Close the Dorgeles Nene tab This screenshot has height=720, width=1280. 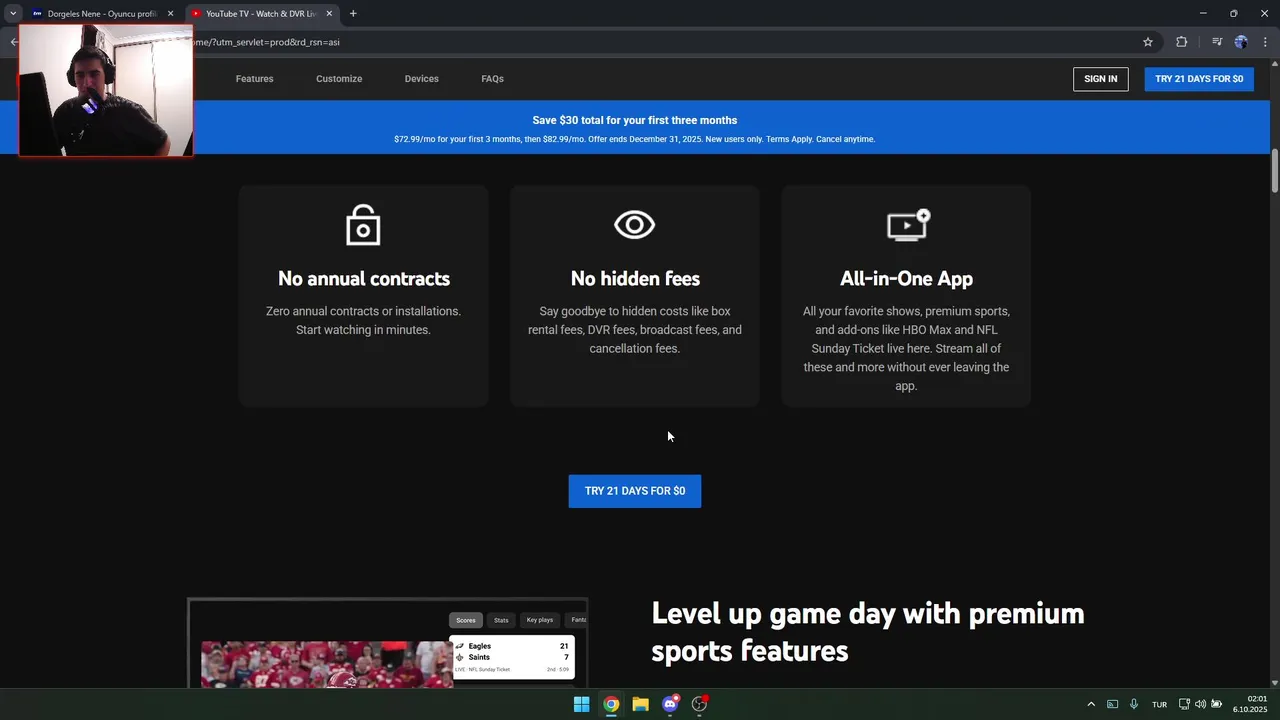click(x=170, y=14)
